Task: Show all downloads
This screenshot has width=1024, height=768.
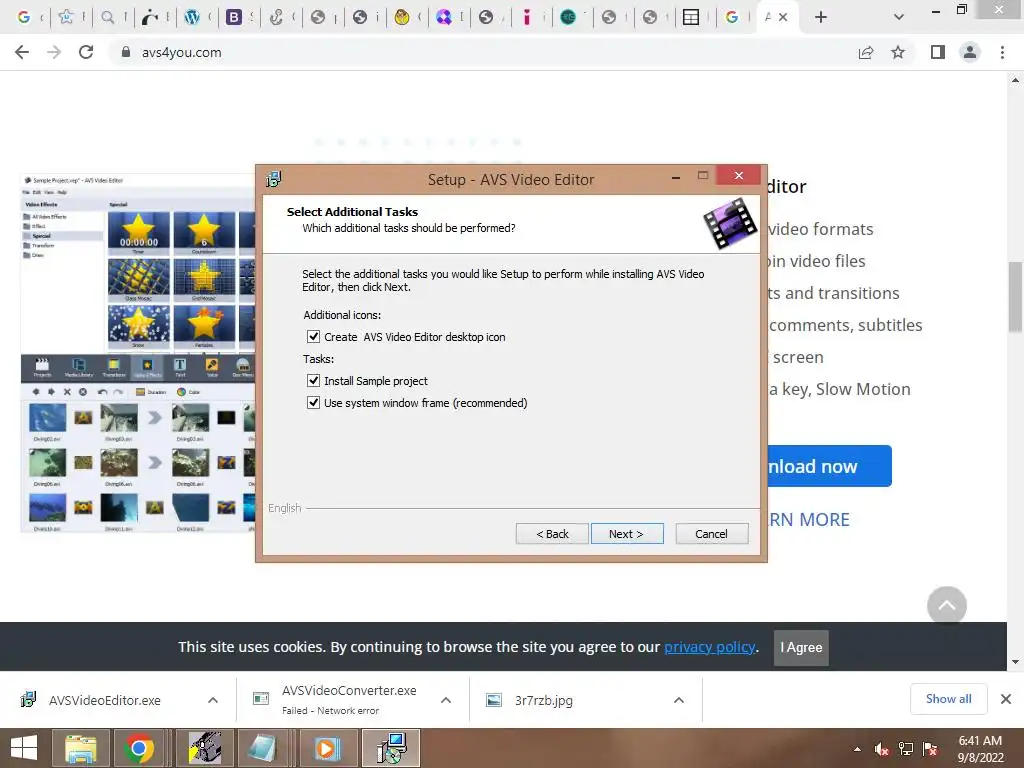Action: click(948, 699)
